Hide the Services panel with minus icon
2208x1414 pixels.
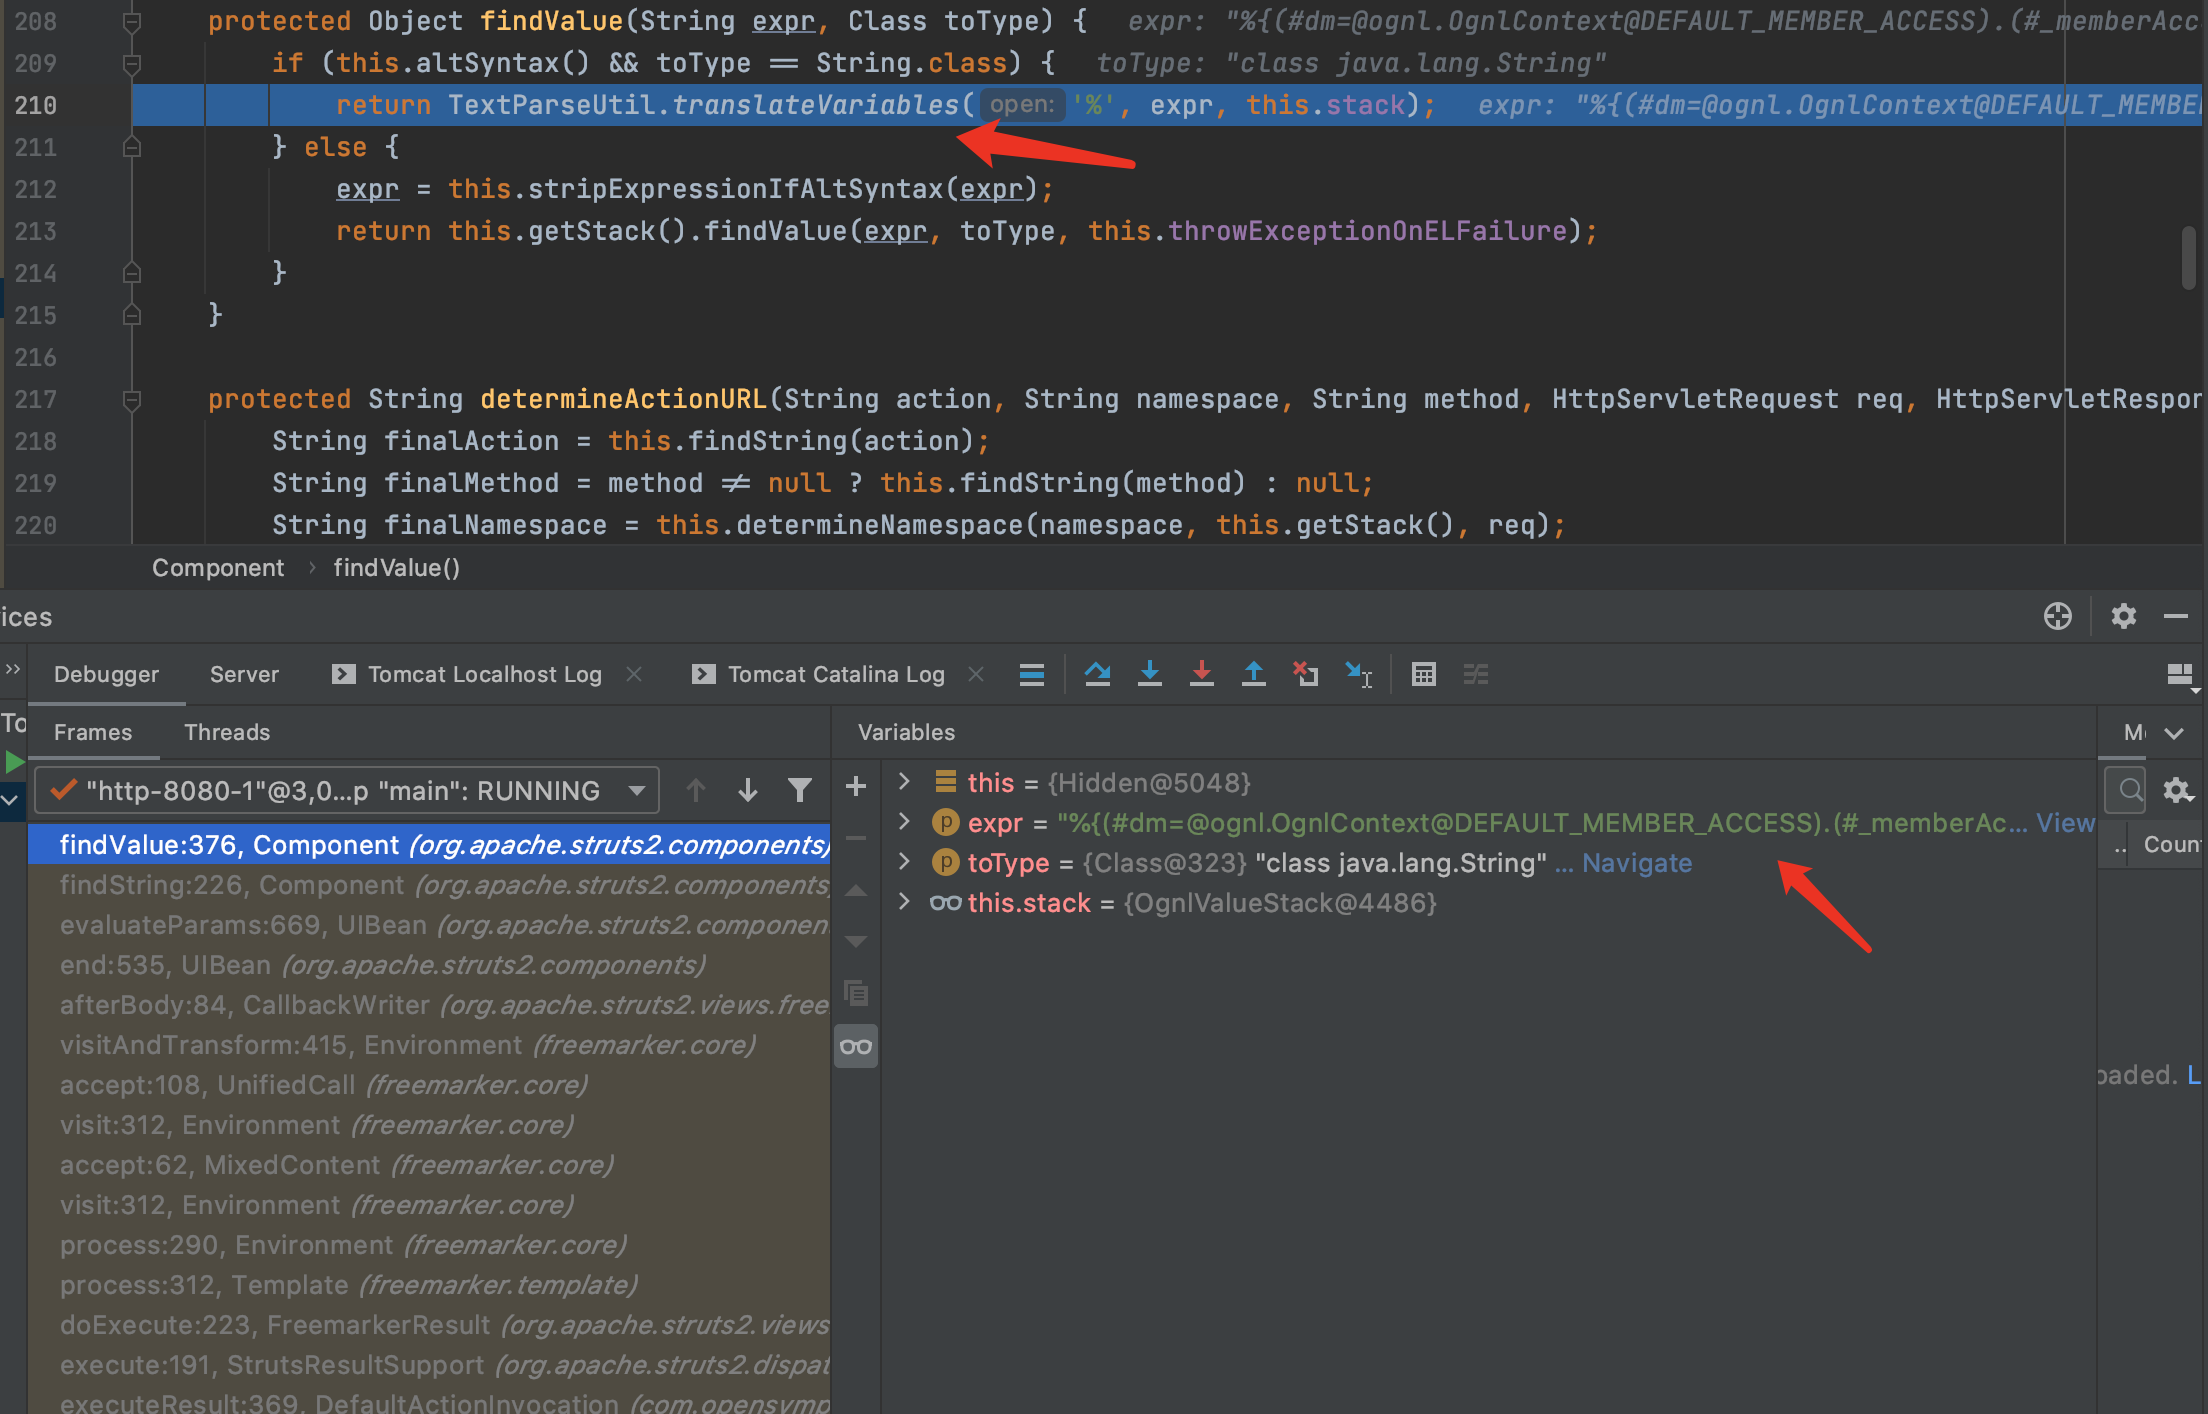pyautogui.click(x=2176, y=616)
